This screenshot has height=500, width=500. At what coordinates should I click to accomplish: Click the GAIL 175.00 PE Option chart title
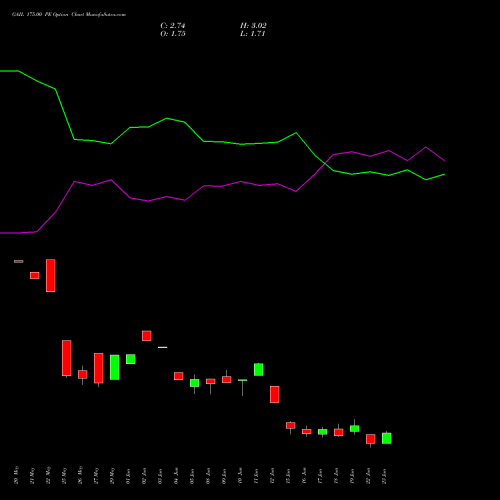(x=69, y=15)
